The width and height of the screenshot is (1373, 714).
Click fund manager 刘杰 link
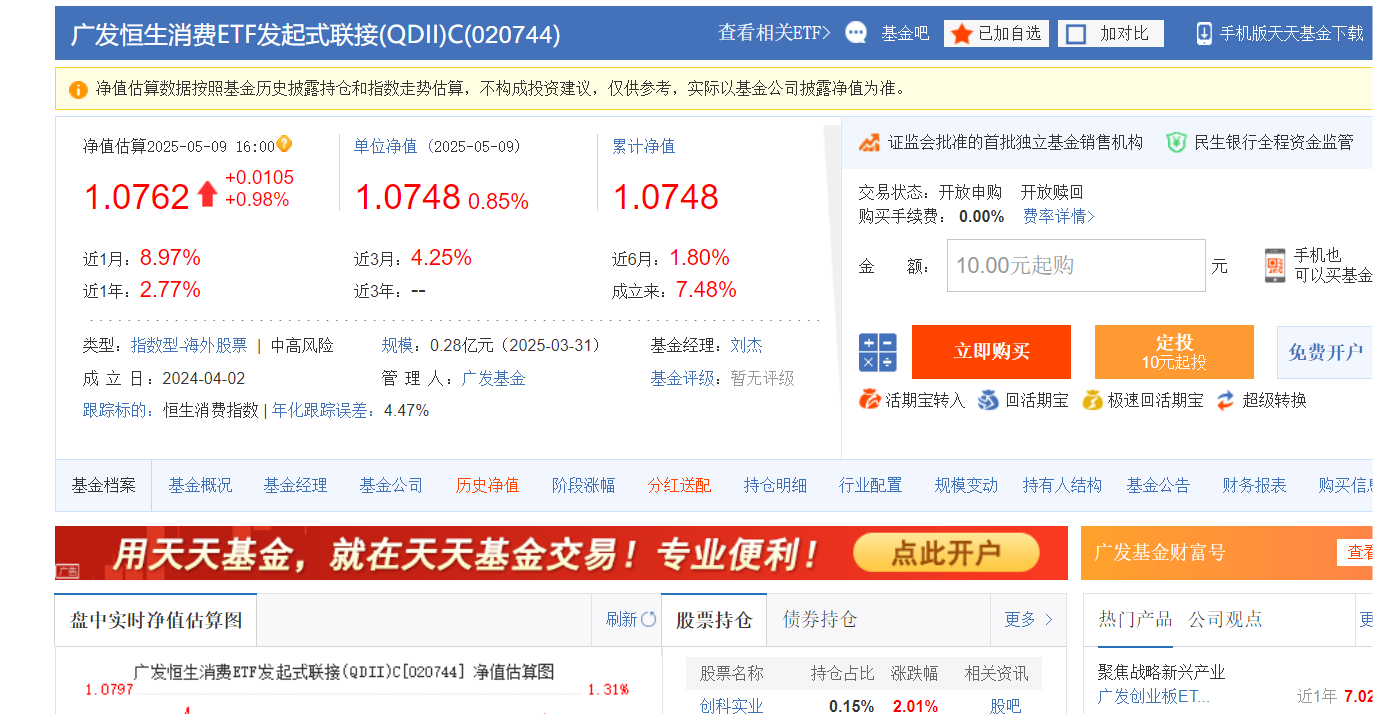click(747, 345)
